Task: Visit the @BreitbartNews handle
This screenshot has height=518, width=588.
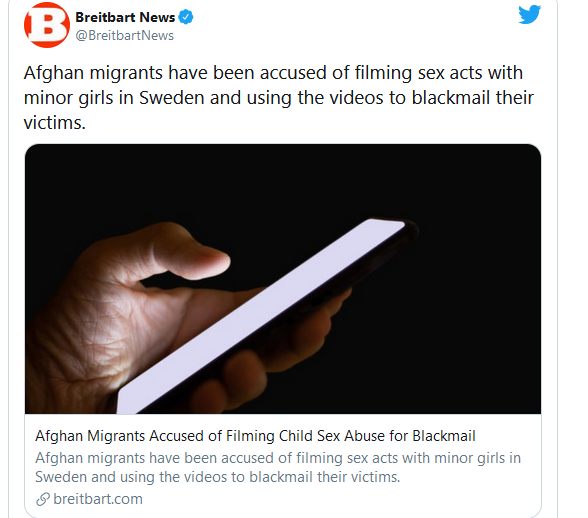Action: click(124, 36)
